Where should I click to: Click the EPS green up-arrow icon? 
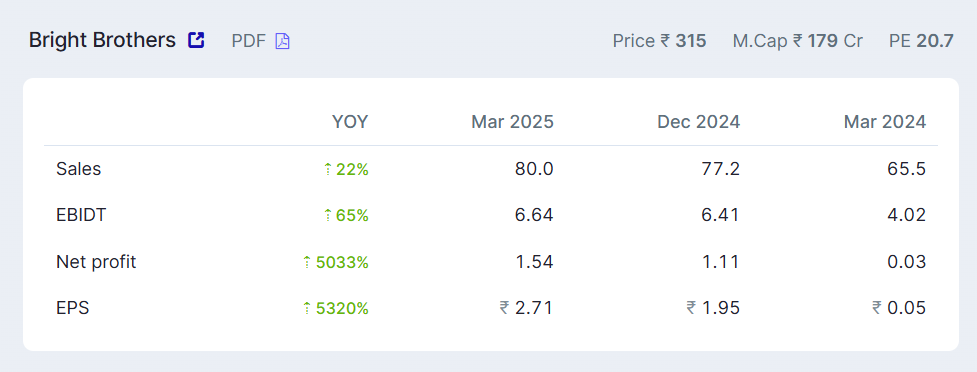click(307, 308)
